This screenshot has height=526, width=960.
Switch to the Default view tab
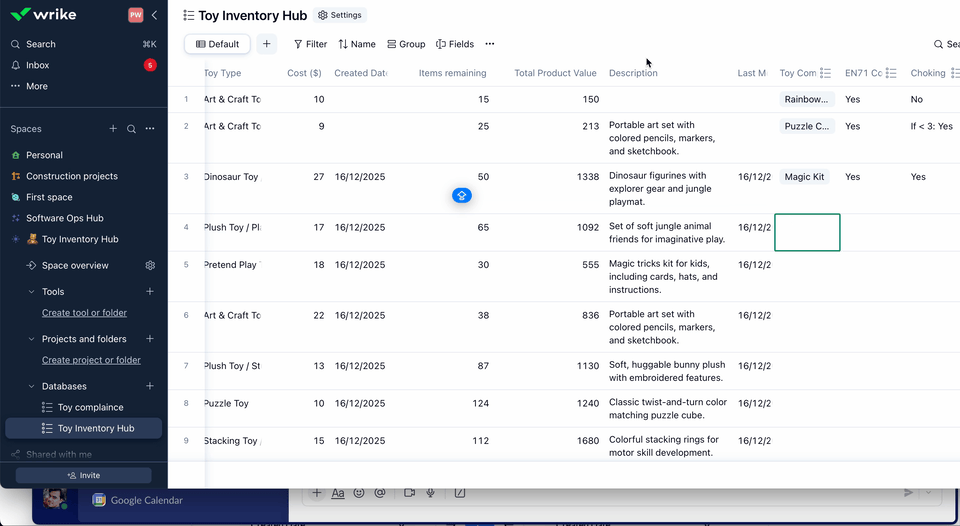click(217, 44)
